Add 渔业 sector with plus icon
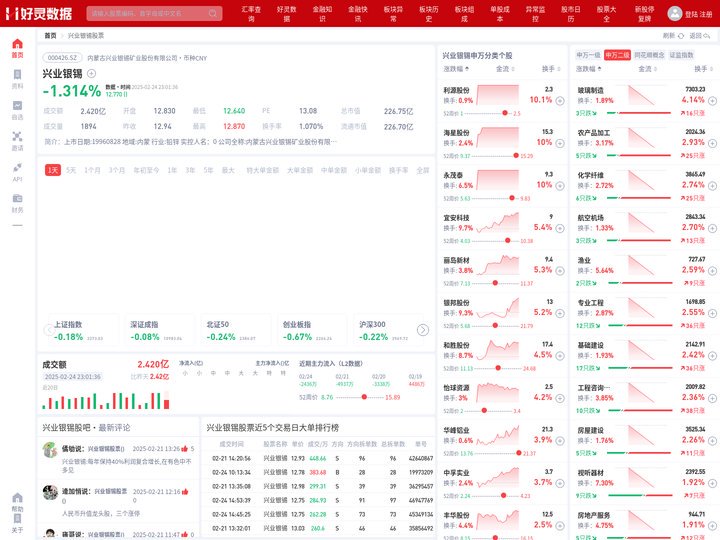Screen dimensions: 720x540 tap(712, 270)
